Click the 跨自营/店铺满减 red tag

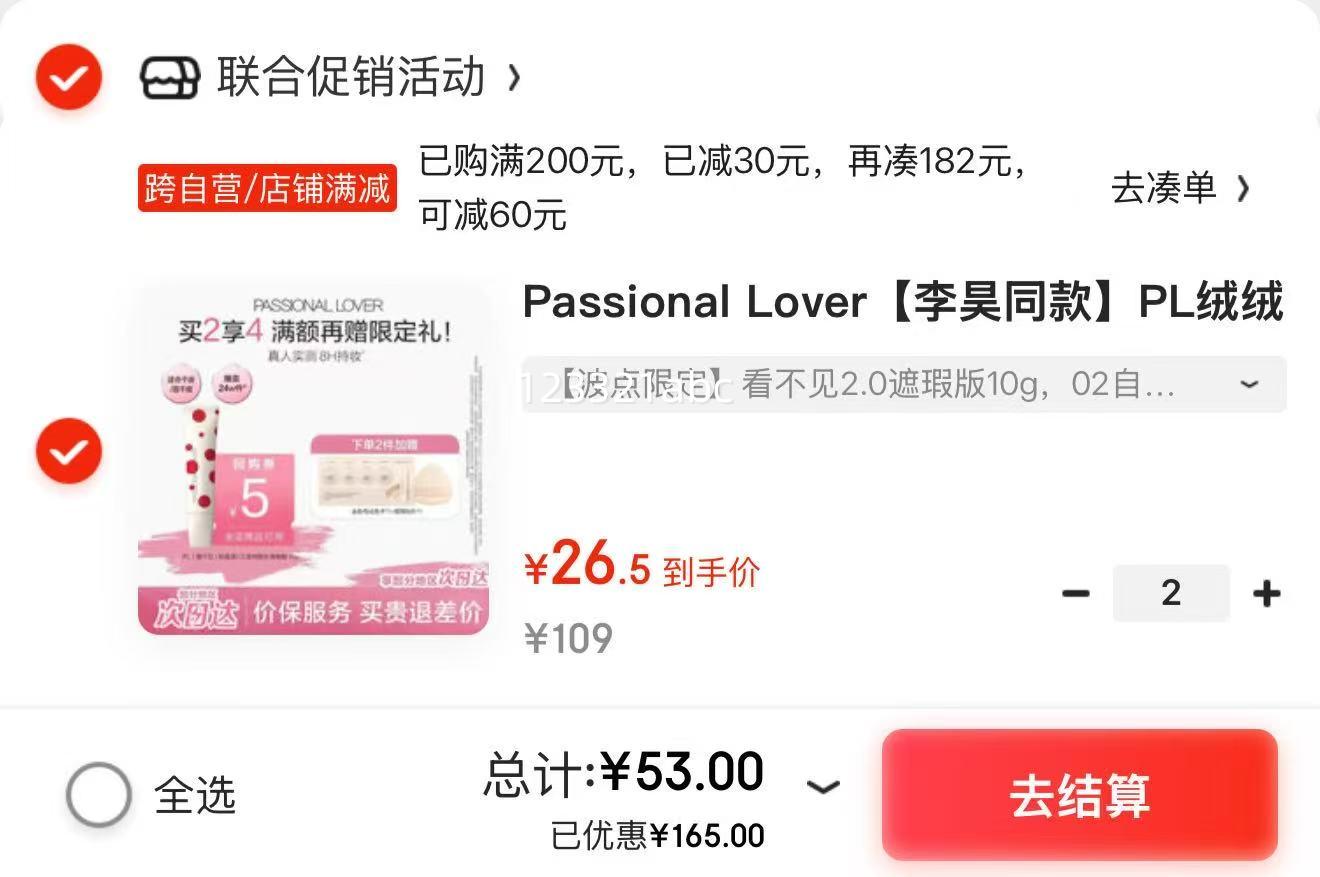[267, 188]
